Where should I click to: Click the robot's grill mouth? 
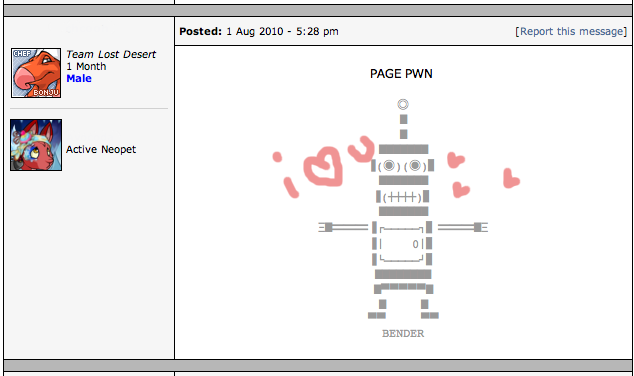[402, 197]
